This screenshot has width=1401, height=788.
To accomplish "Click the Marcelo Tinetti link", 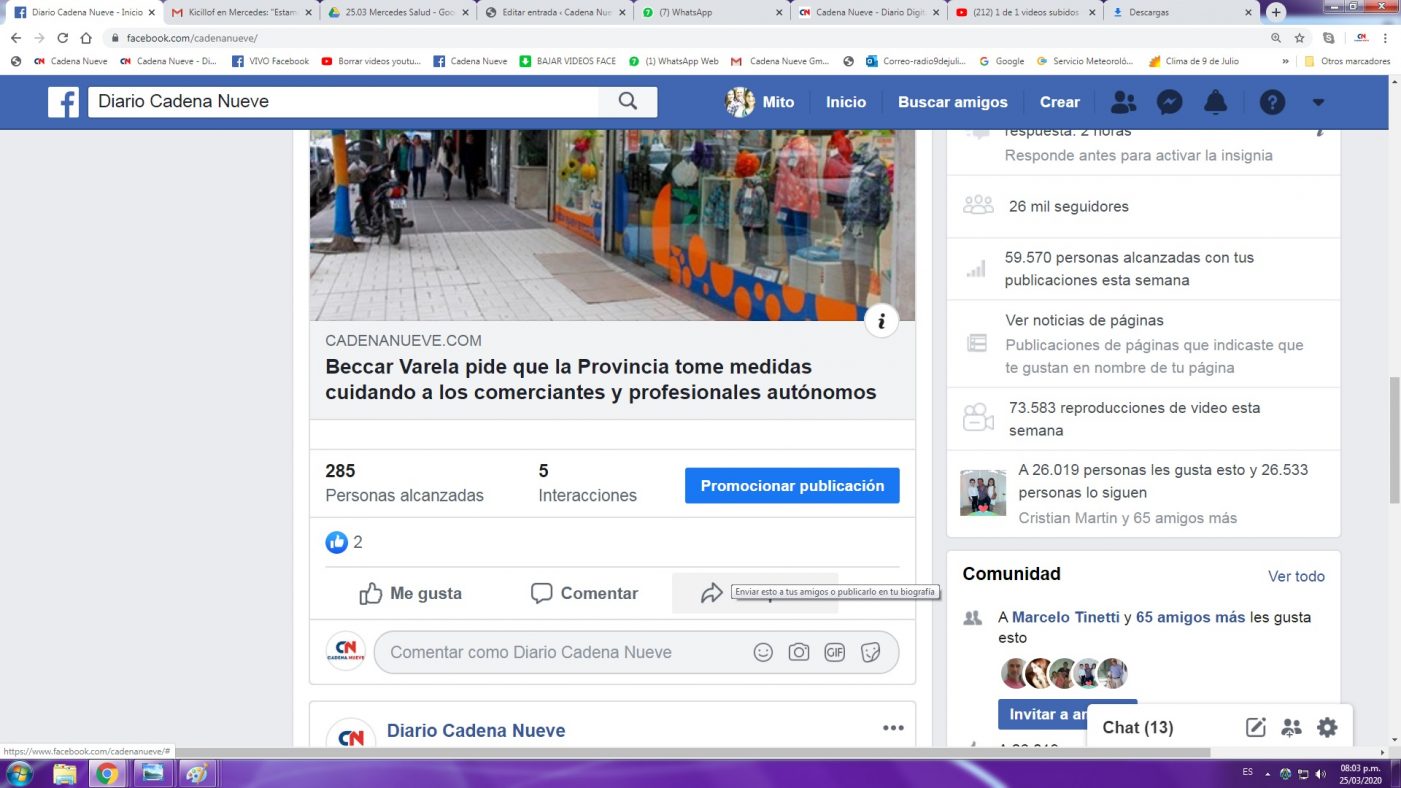I will coord(1065,617).
